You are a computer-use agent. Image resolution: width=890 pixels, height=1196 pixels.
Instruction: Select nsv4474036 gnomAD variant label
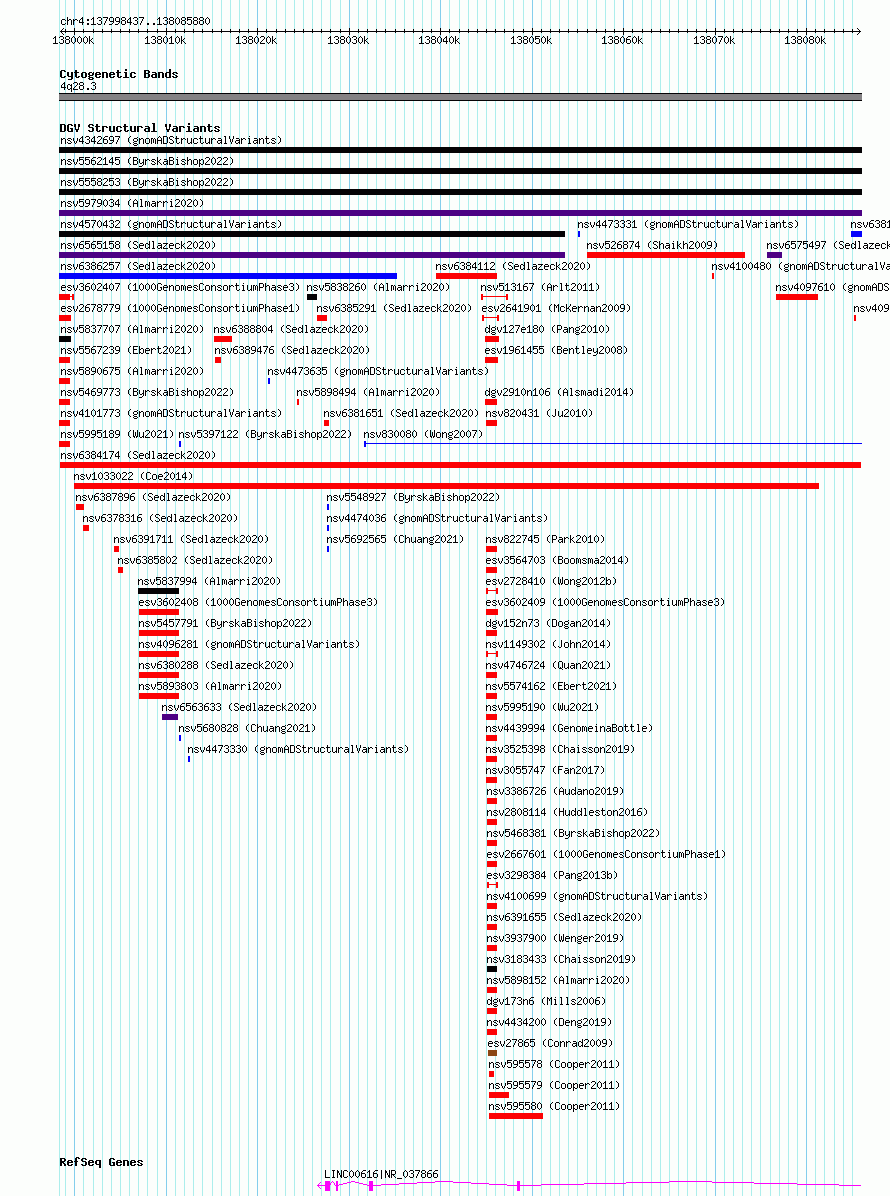click(x=437, y=518)
